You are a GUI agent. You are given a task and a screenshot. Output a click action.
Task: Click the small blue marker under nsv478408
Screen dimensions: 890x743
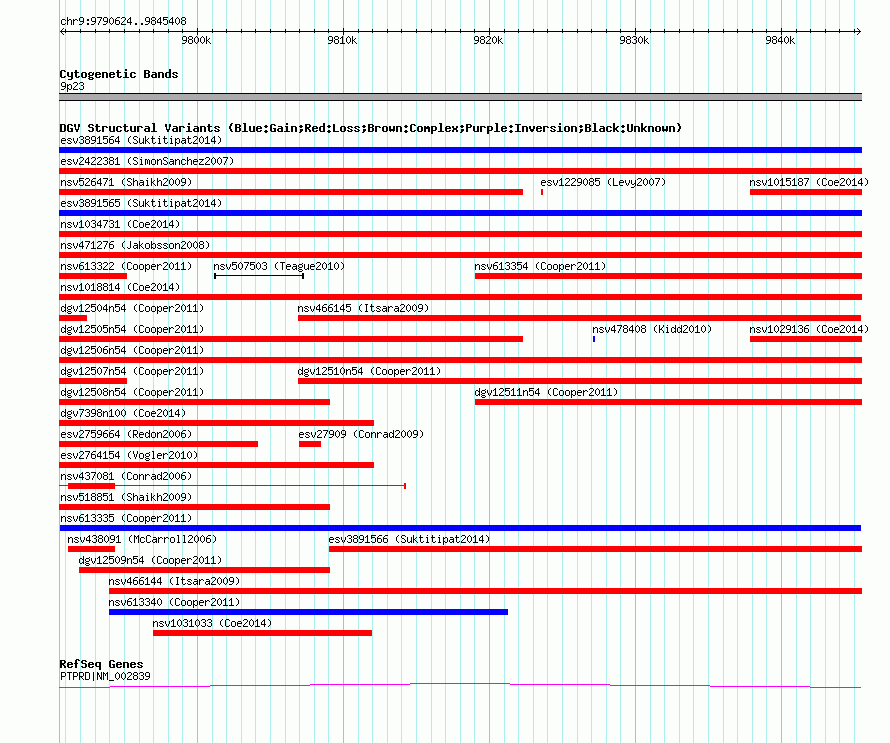tap(594, 339)
